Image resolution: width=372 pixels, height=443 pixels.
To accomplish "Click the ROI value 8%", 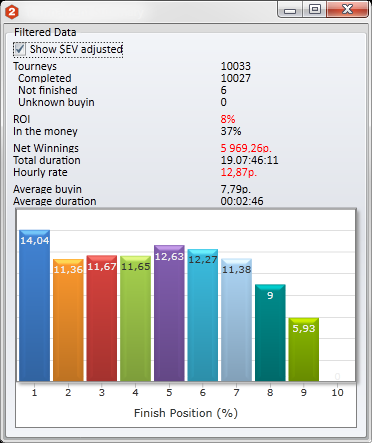I will [228, 119].
